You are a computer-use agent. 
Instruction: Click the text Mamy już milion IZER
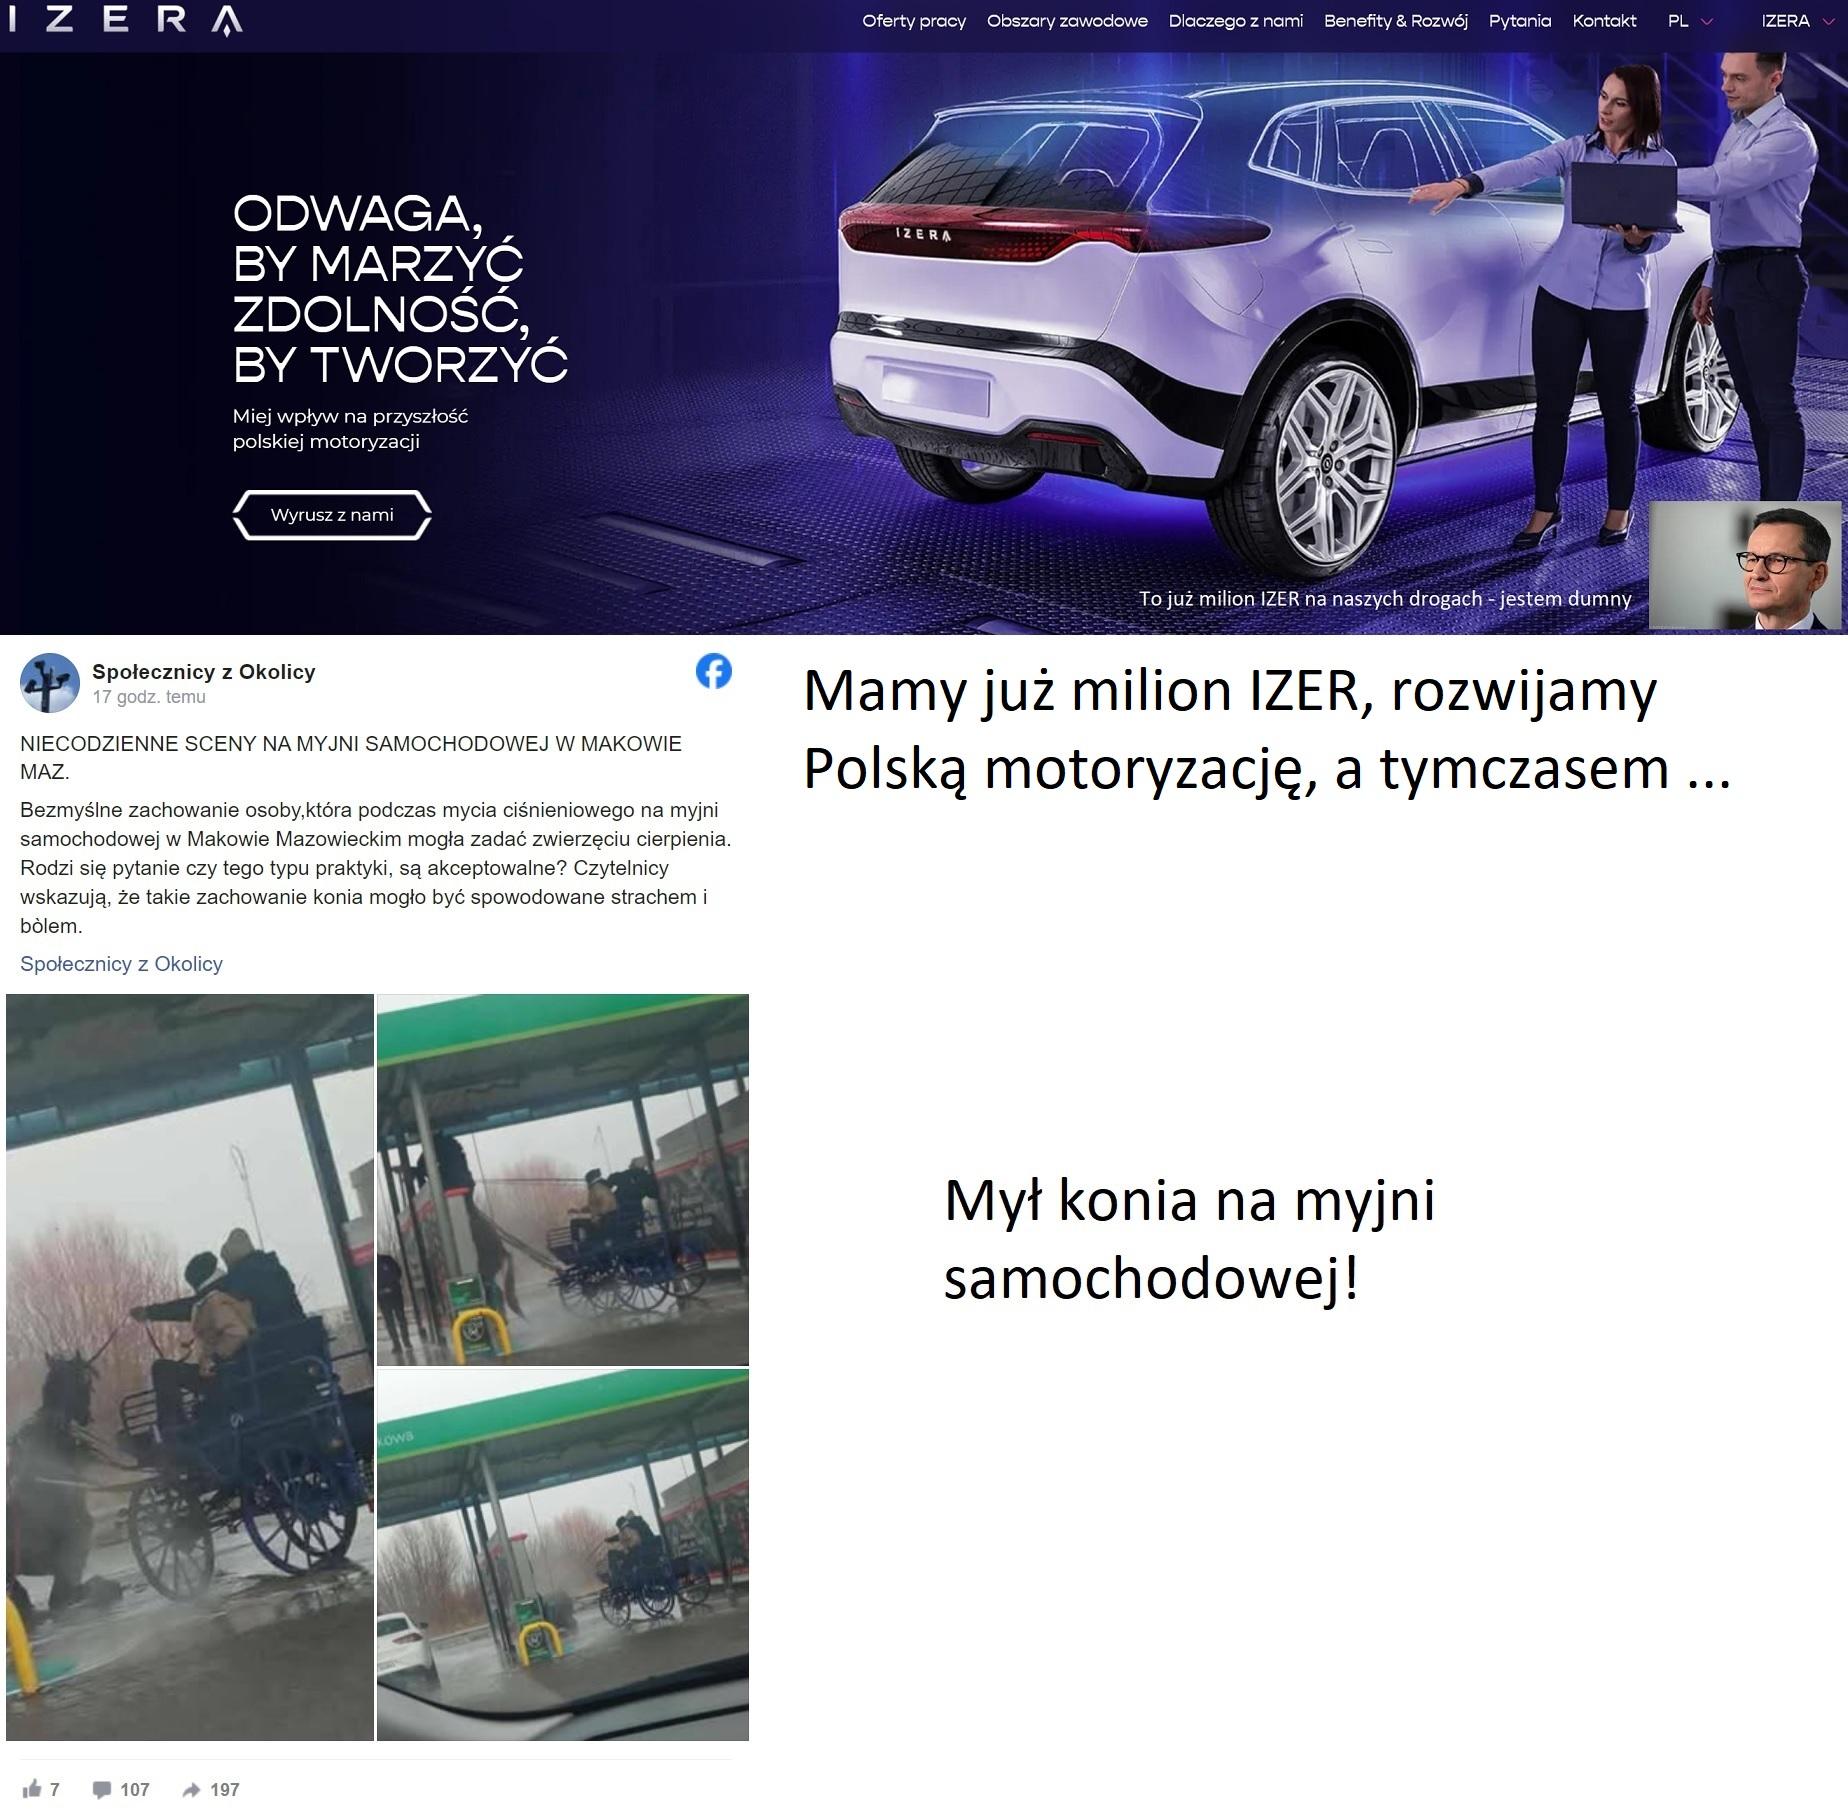pyautogui.click(x=1267, y=730)
